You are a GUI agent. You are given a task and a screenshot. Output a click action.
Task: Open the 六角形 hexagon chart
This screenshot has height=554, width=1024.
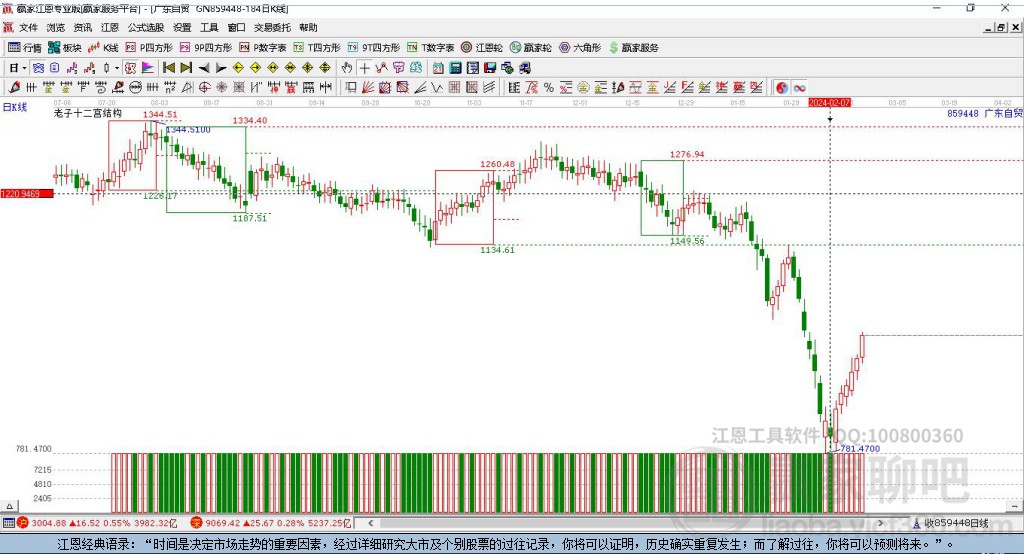579,47
